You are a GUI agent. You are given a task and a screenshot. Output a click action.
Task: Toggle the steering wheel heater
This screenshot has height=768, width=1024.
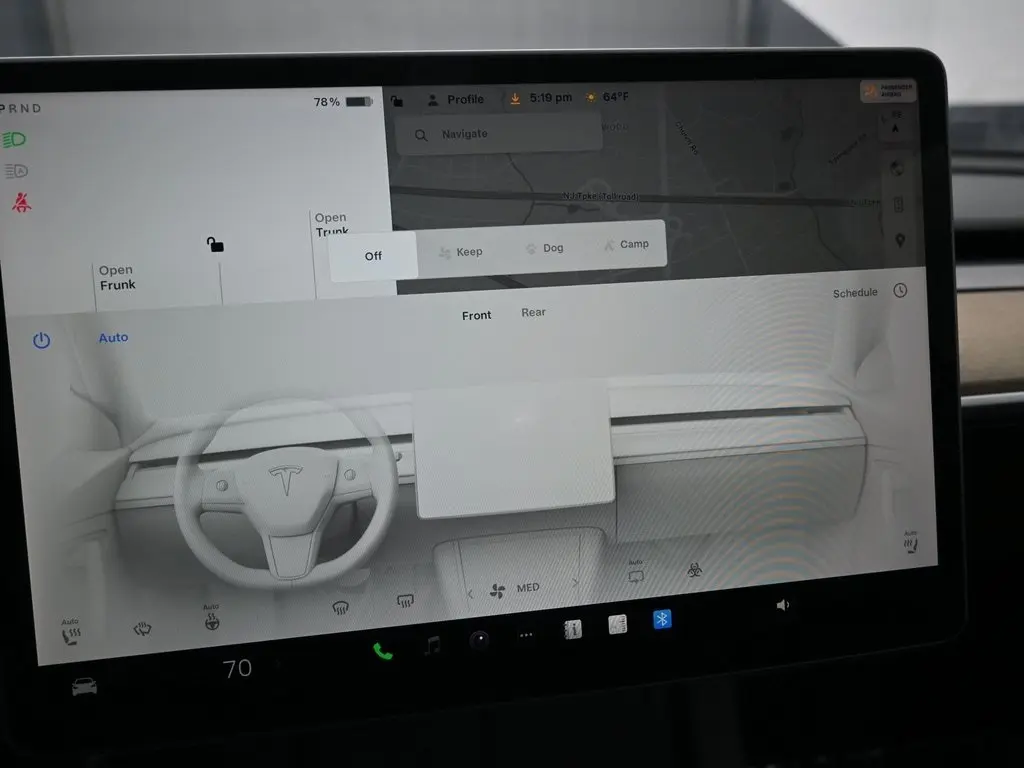coord(211,621)
